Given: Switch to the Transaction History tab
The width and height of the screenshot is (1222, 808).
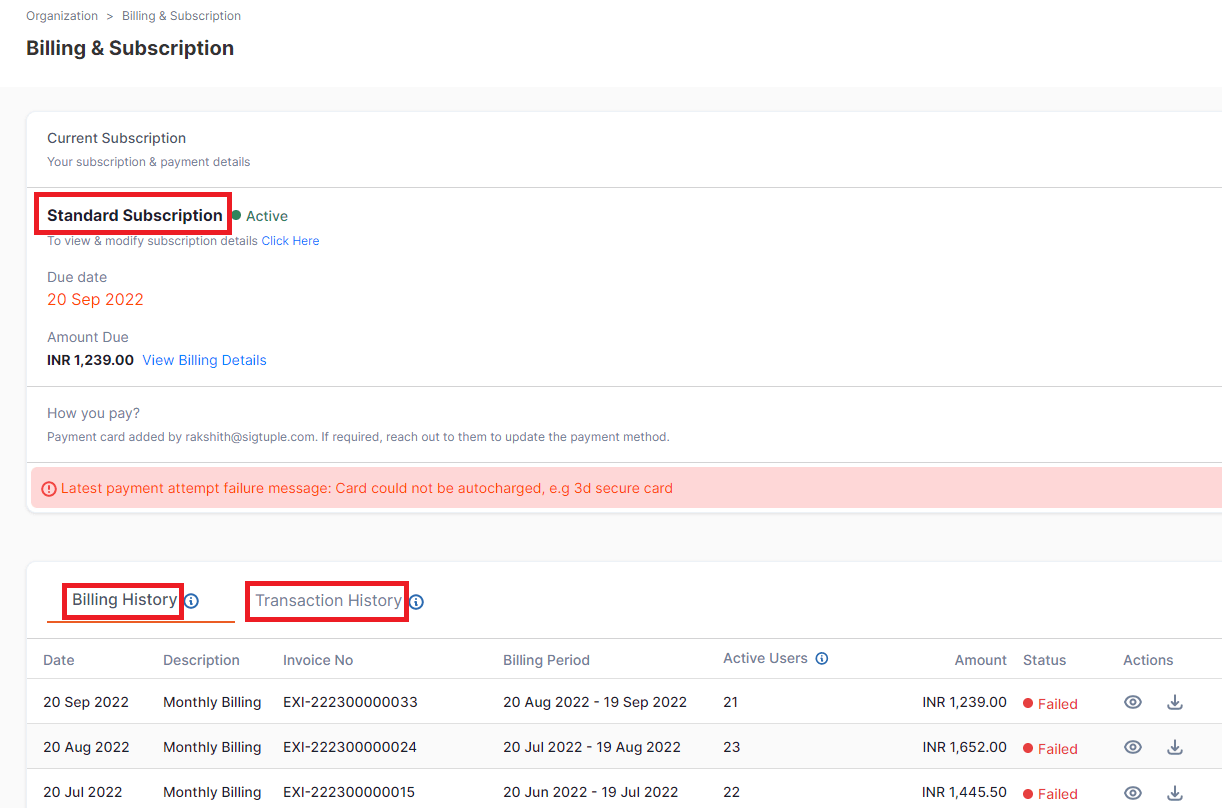Looking at the screenshot, I should pyautogui.click(x=327, y=601).
